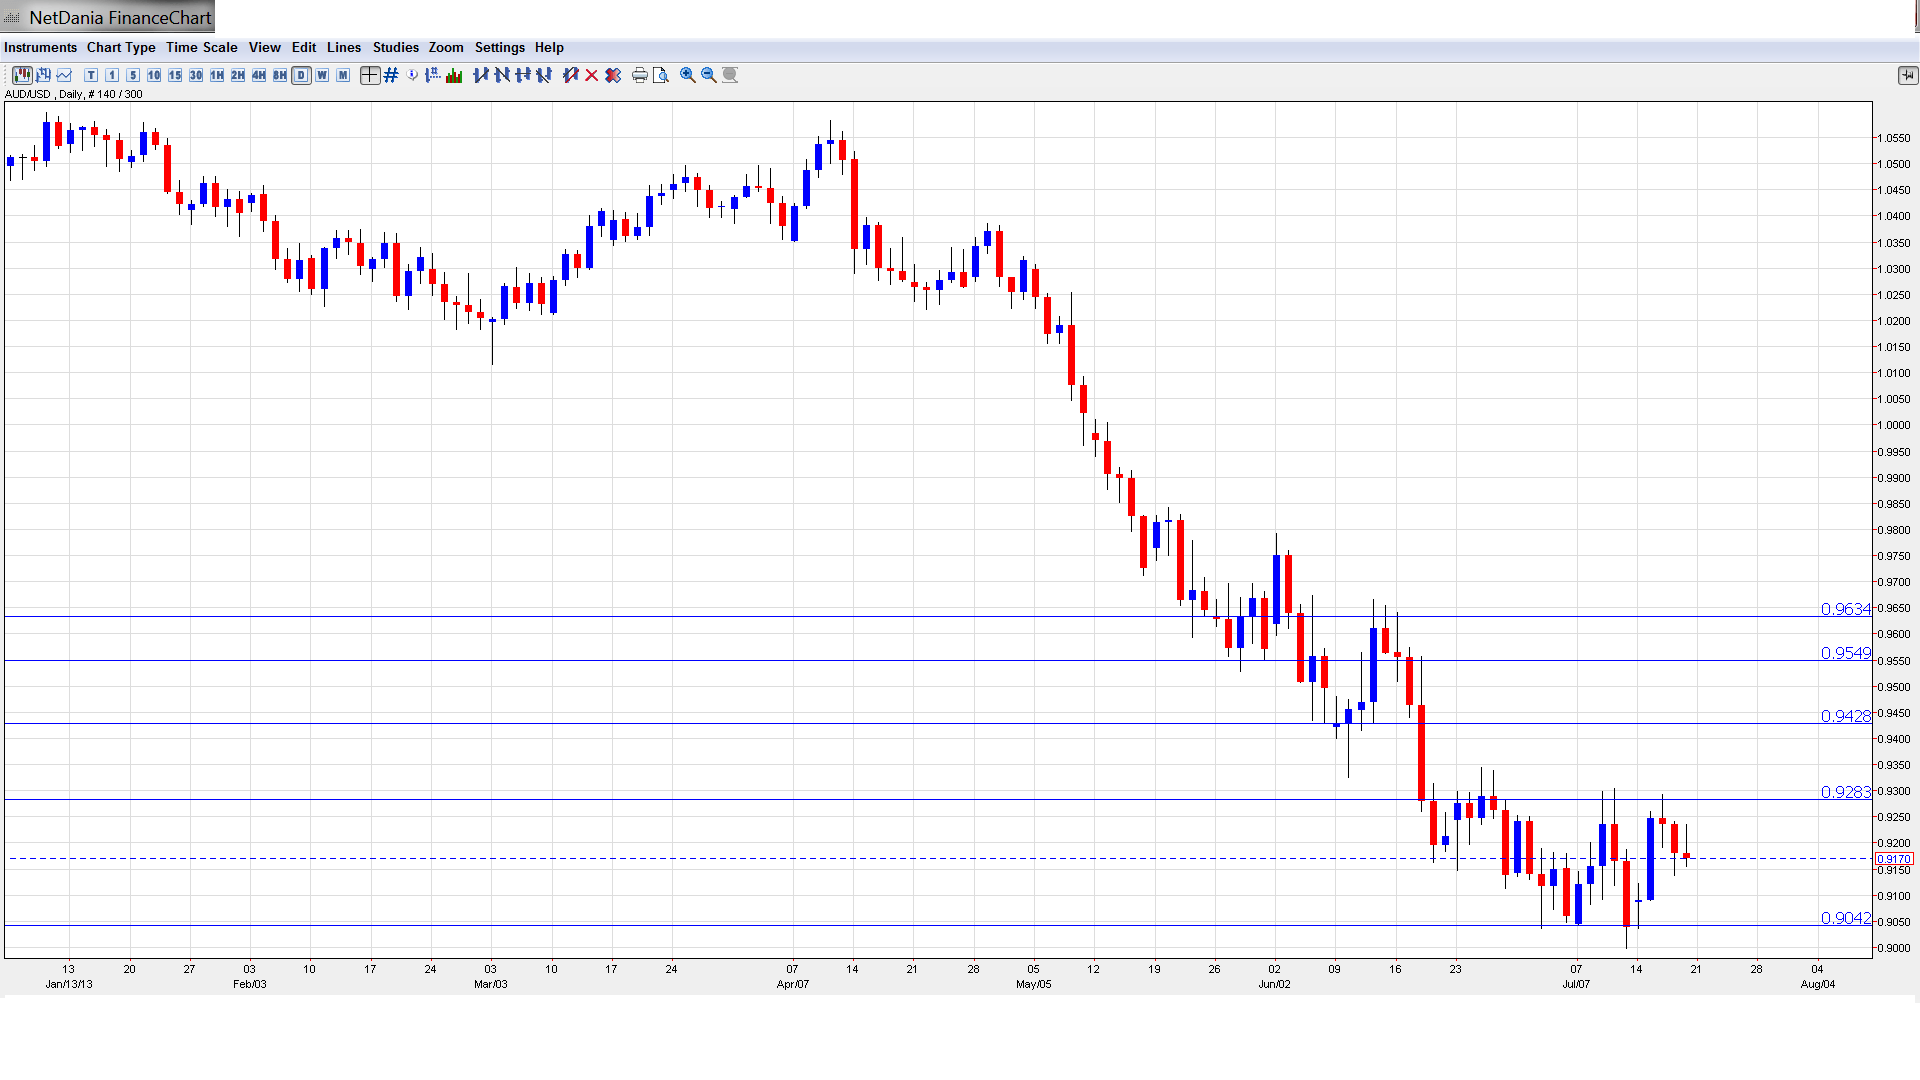This screenshot has height=1080, width=1920.
Task: Click the zoom in magnifier icon
Action: [x=687, y=75]
